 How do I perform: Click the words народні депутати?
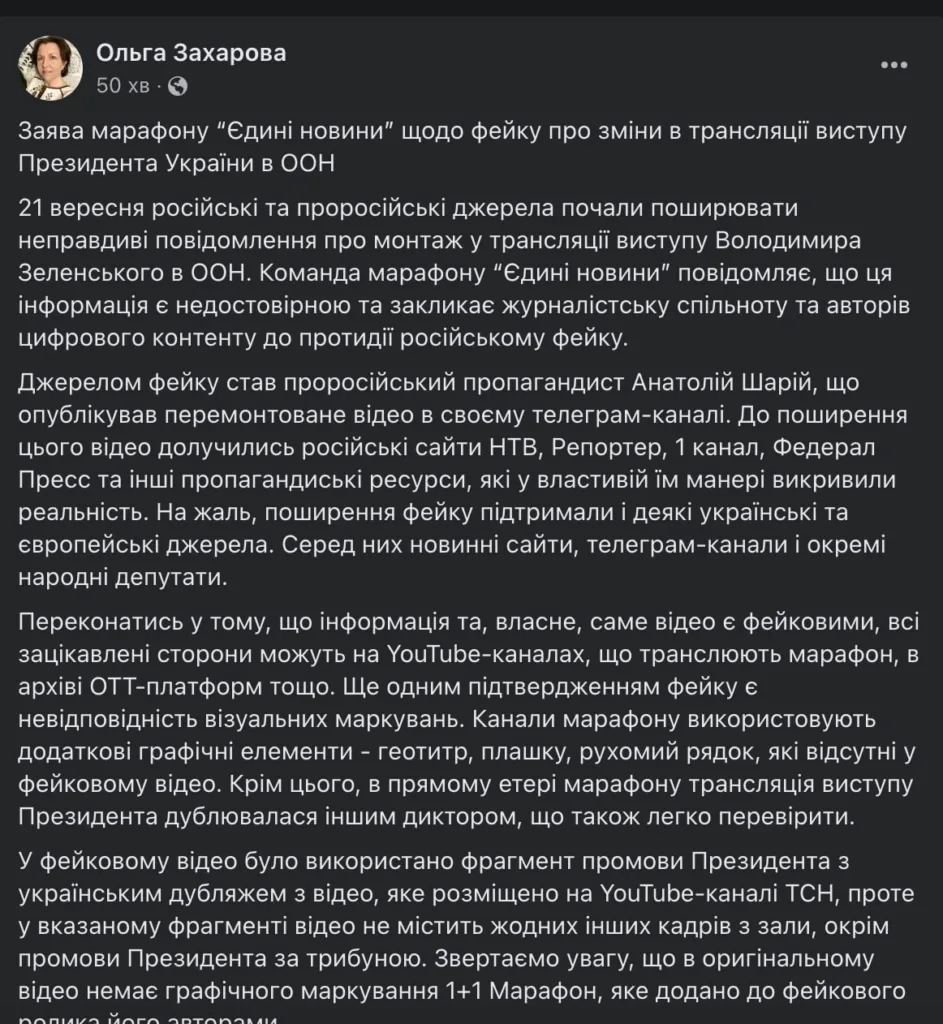[x=123, y=577]
